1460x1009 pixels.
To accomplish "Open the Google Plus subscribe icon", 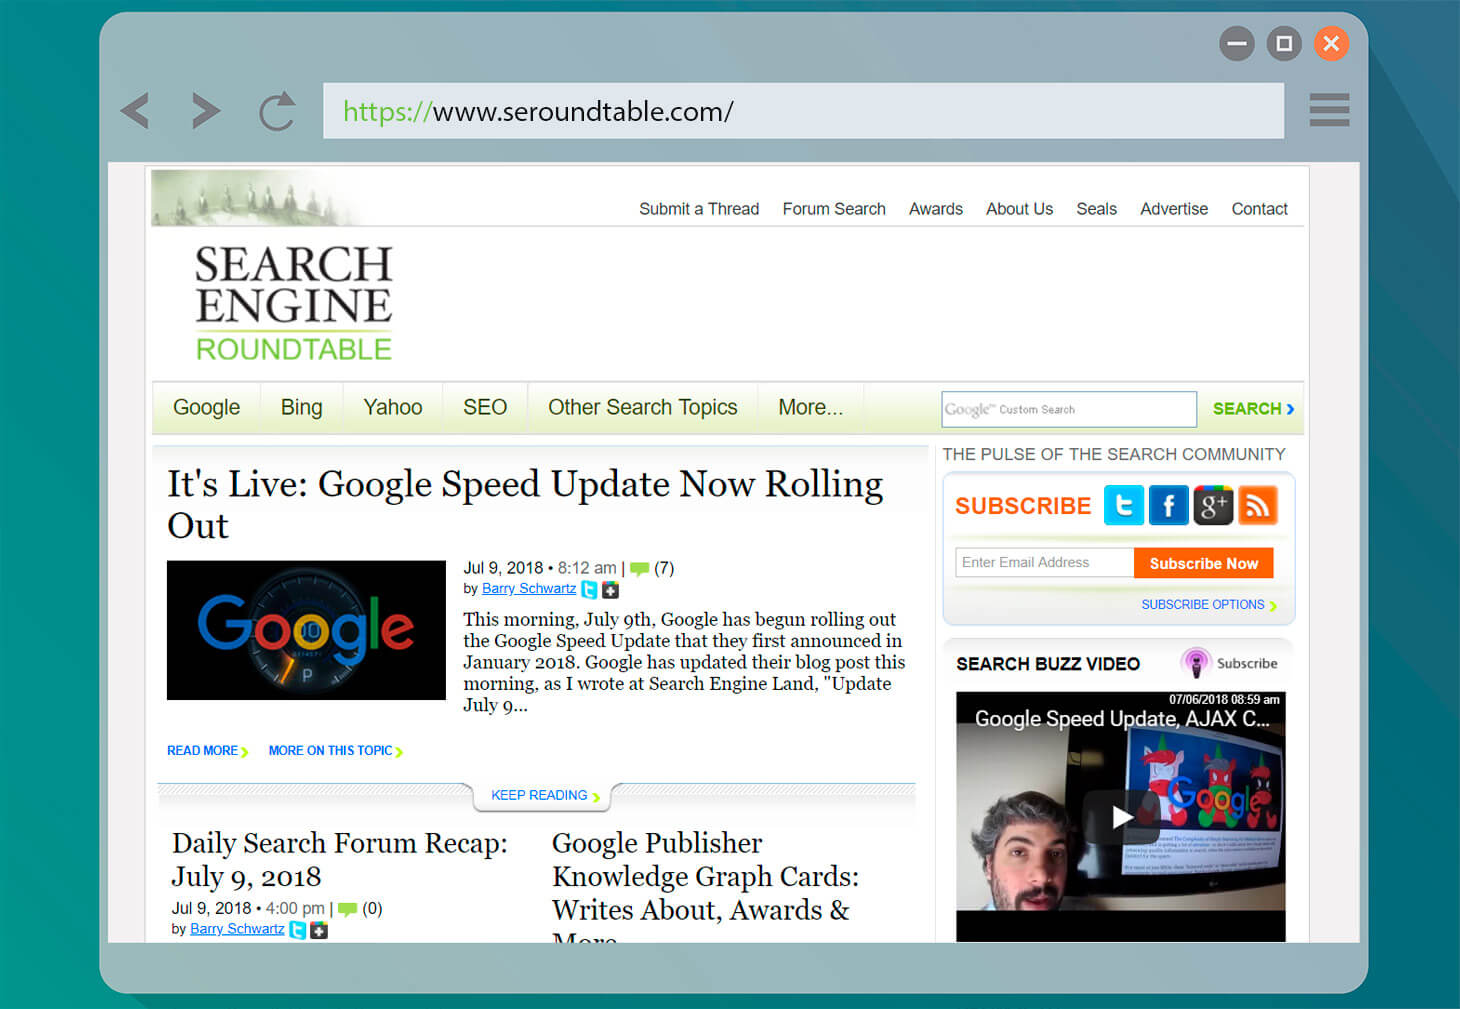I will 1213,506.
